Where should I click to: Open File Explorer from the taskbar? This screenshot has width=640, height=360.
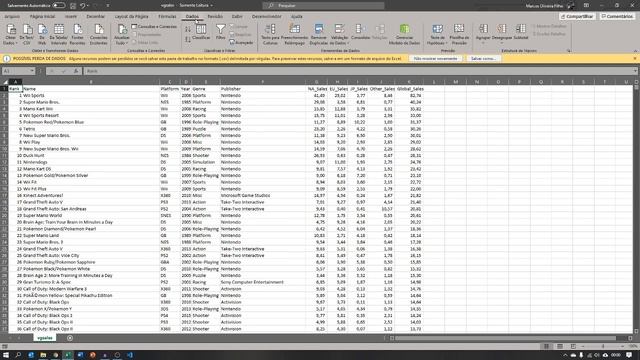pos(43,355)
